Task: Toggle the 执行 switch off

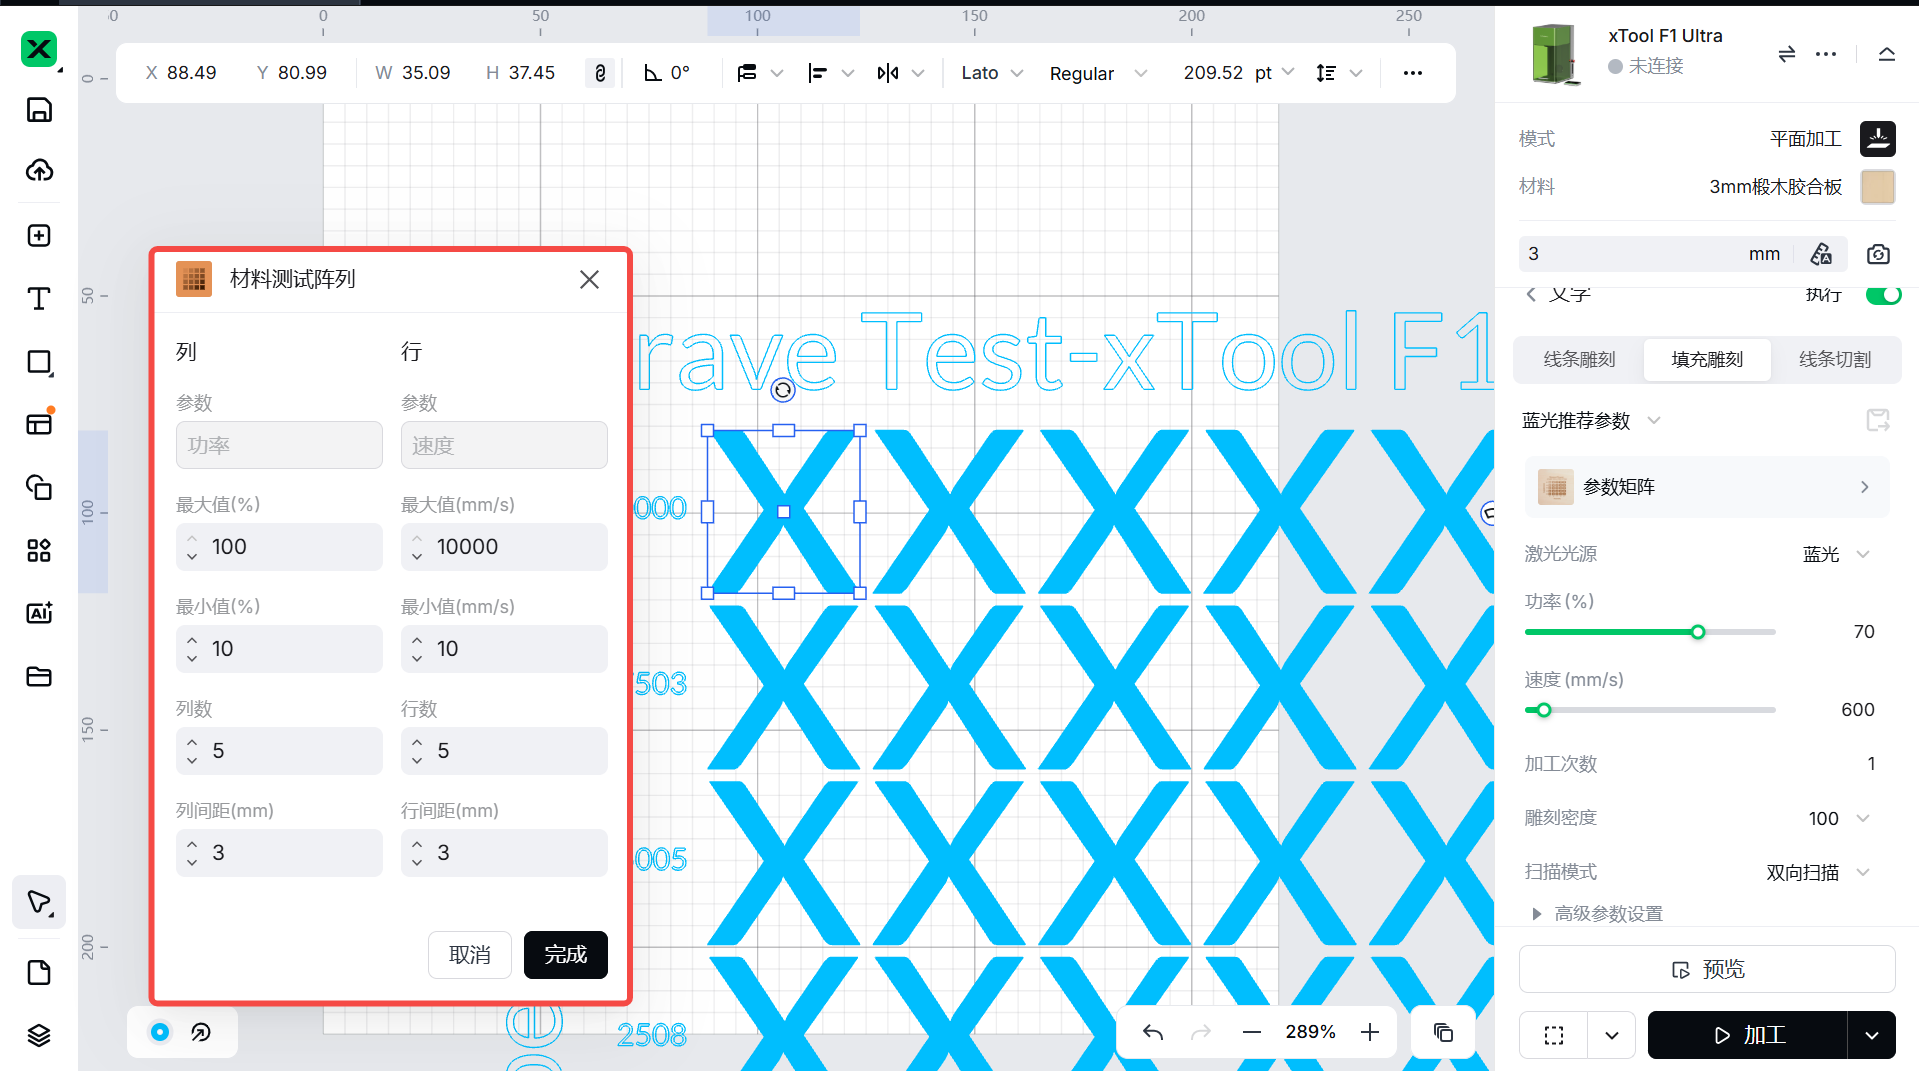Action: 1883,295
